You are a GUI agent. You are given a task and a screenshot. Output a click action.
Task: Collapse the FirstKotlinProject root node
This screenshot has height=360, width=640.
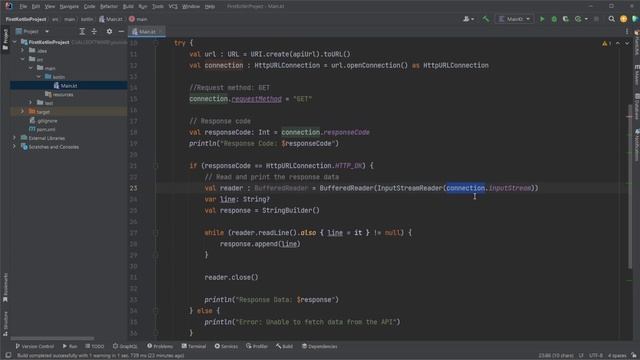[15, 42]
